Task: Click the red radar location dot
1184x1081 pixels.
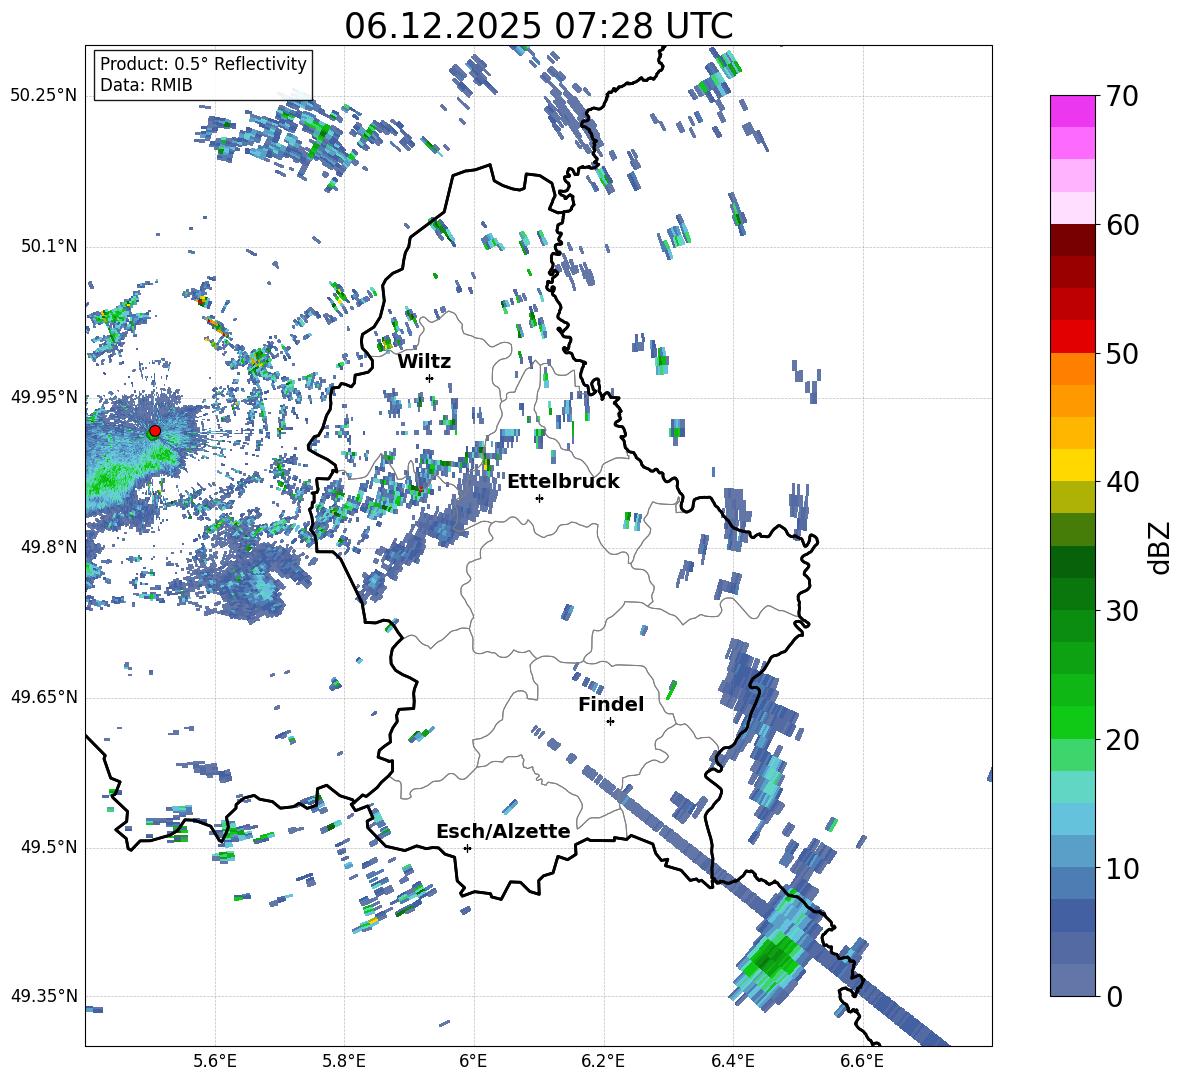Action: (x=155, y=430)
